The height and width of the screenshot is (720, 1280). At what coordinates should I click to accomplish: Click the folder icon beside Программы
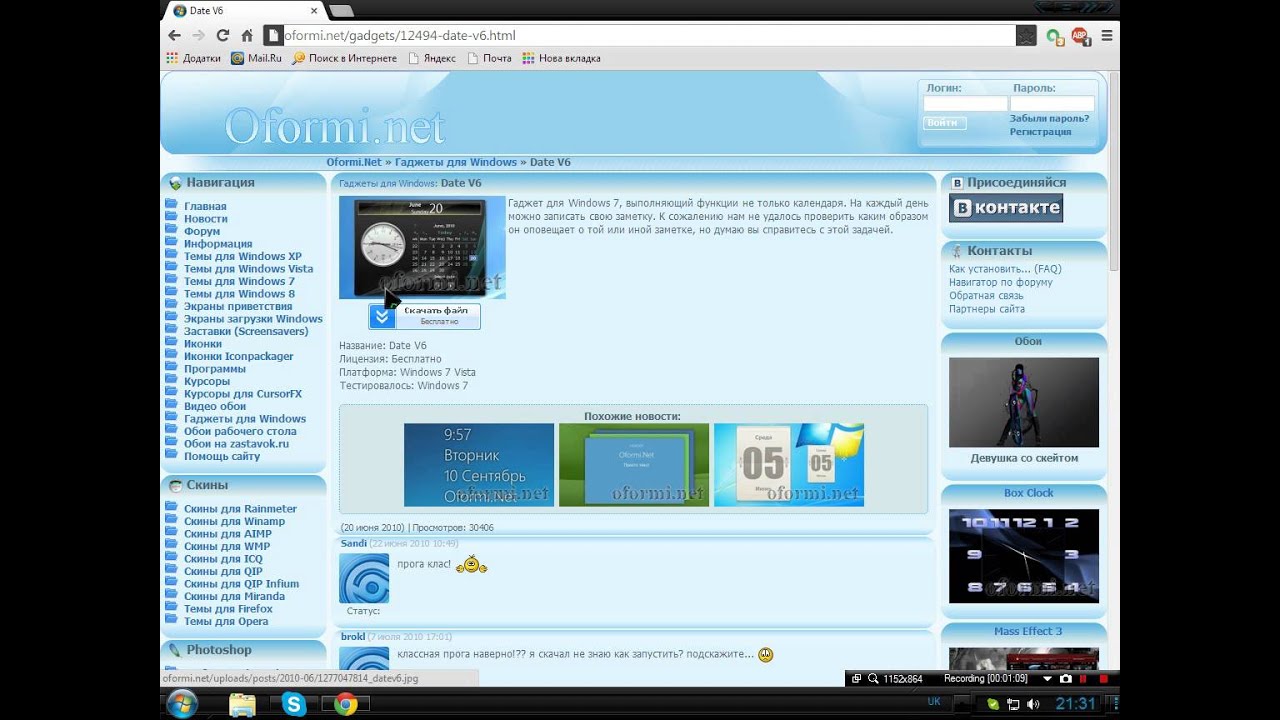pos(171,367)
